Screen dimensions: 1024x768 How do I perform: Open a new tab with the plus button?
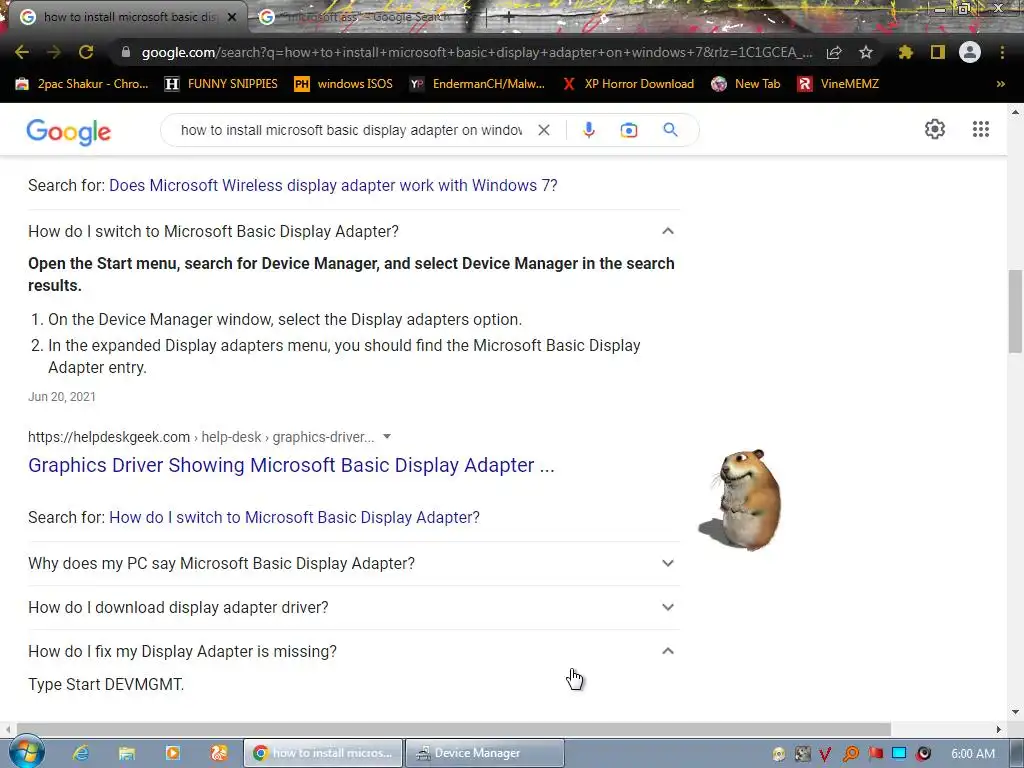[x=508, y=17]
